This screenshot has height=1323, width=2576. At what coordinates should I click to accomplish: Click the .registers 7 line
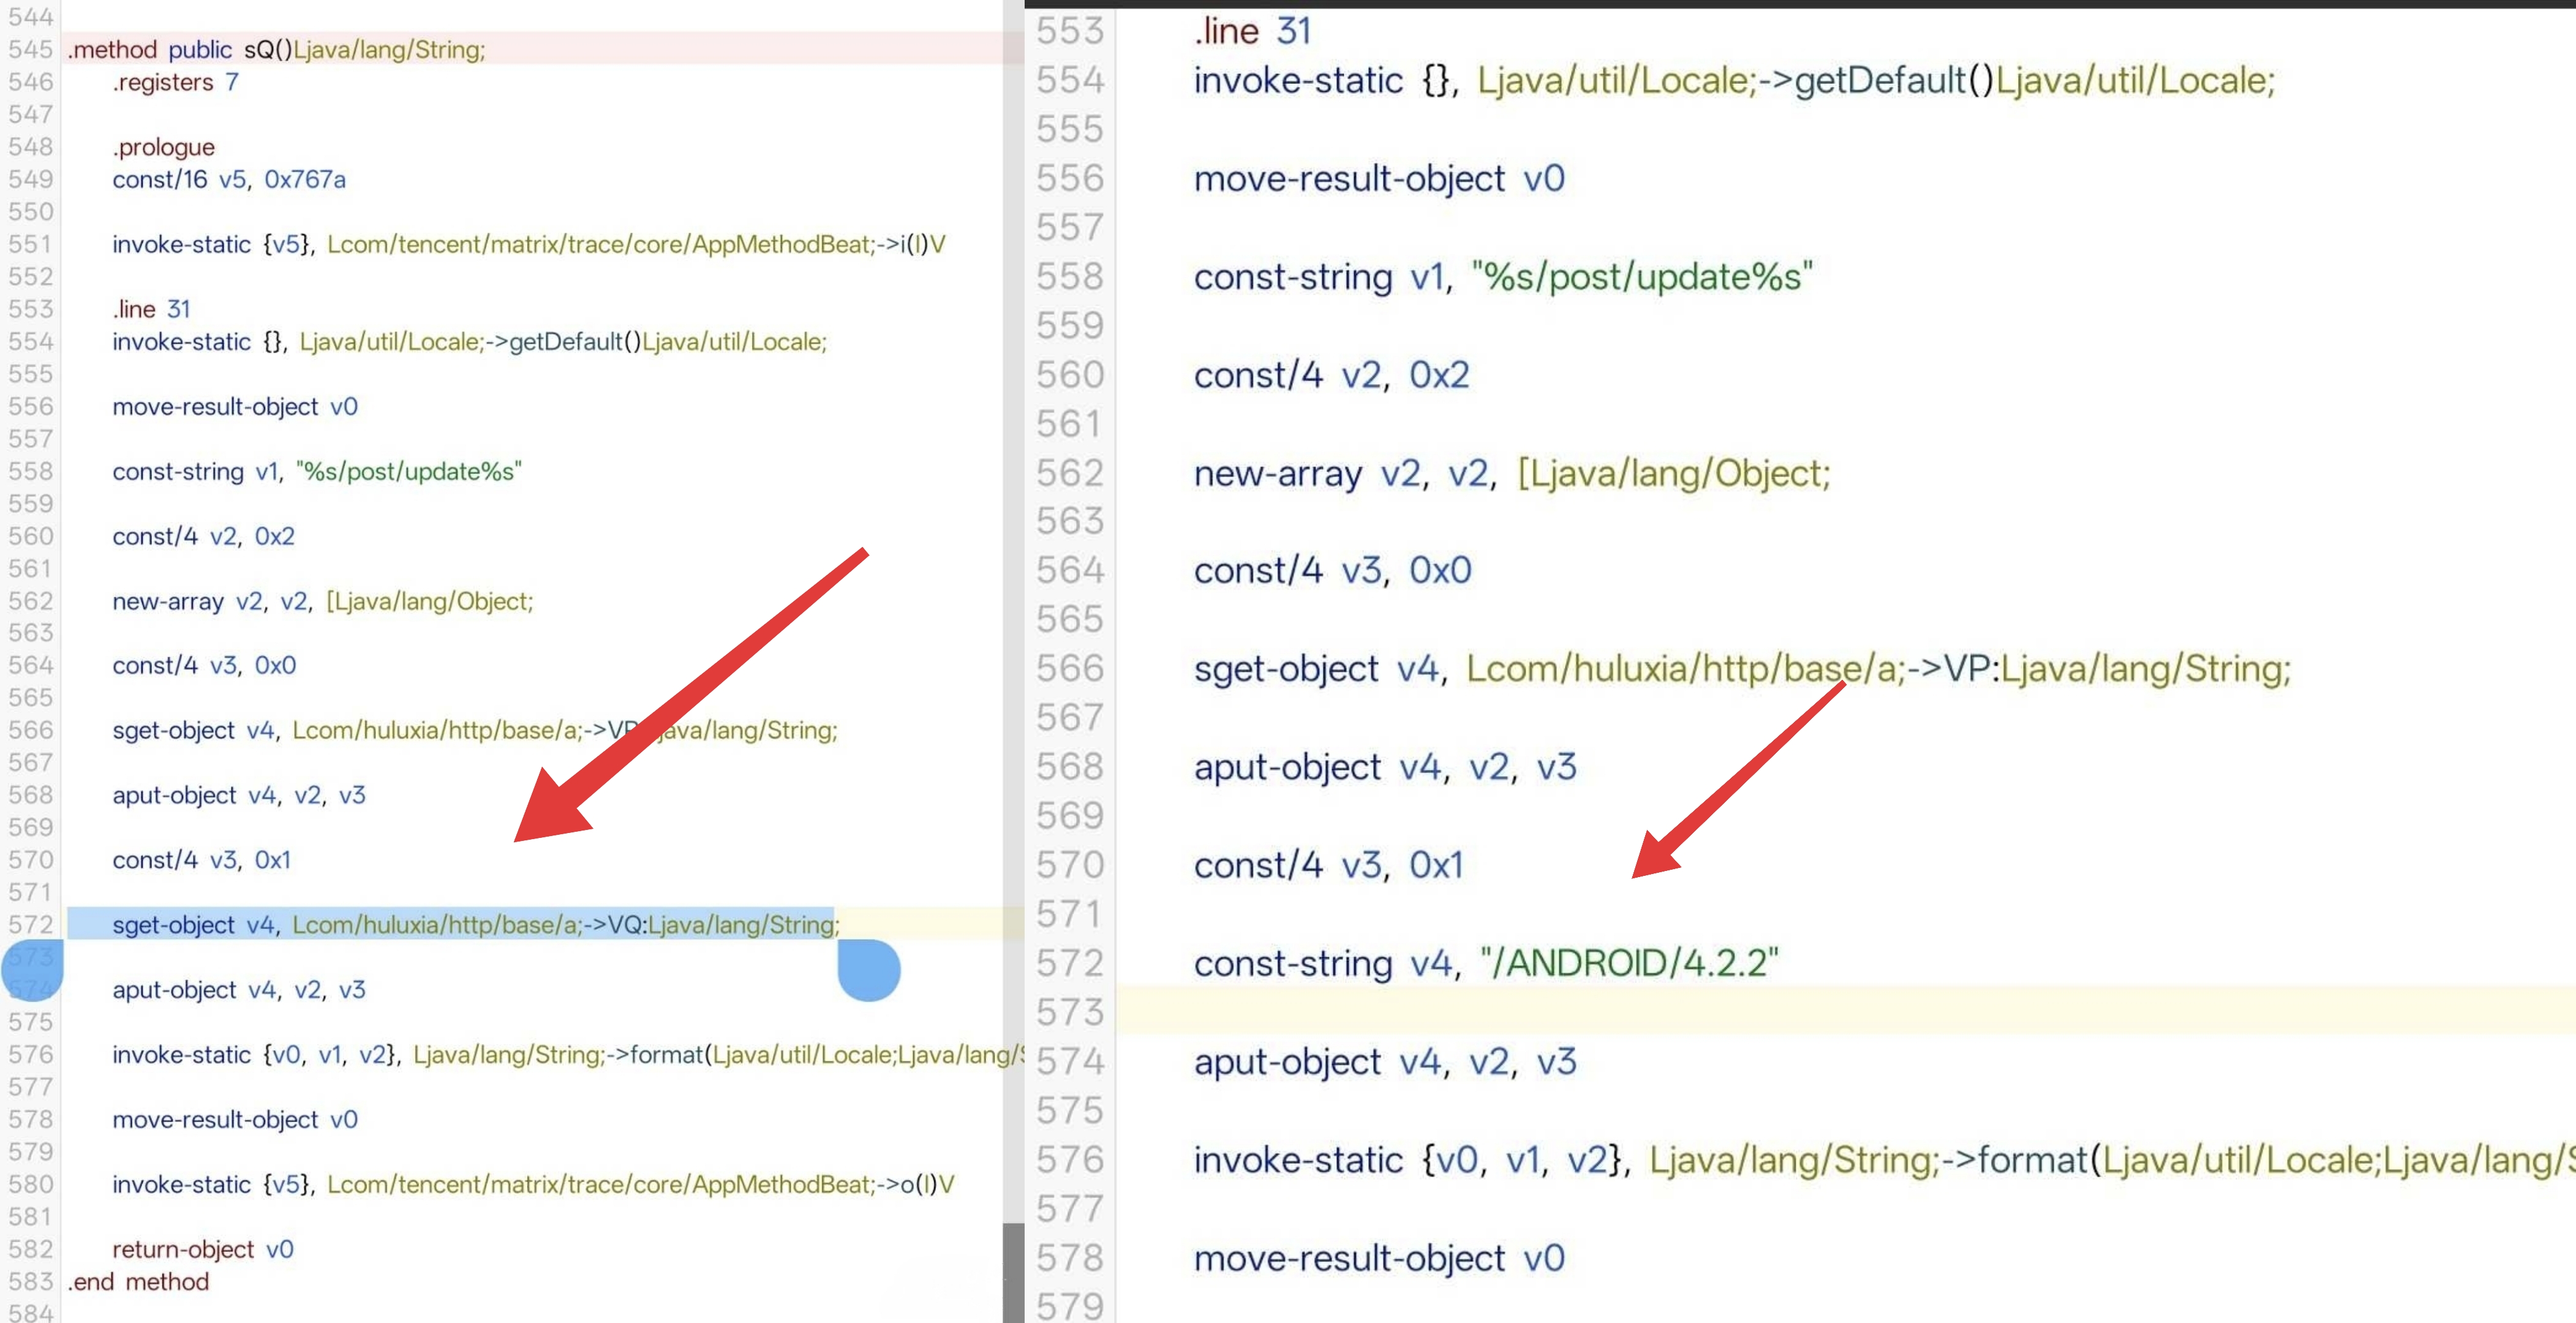[x=175, y=82]
